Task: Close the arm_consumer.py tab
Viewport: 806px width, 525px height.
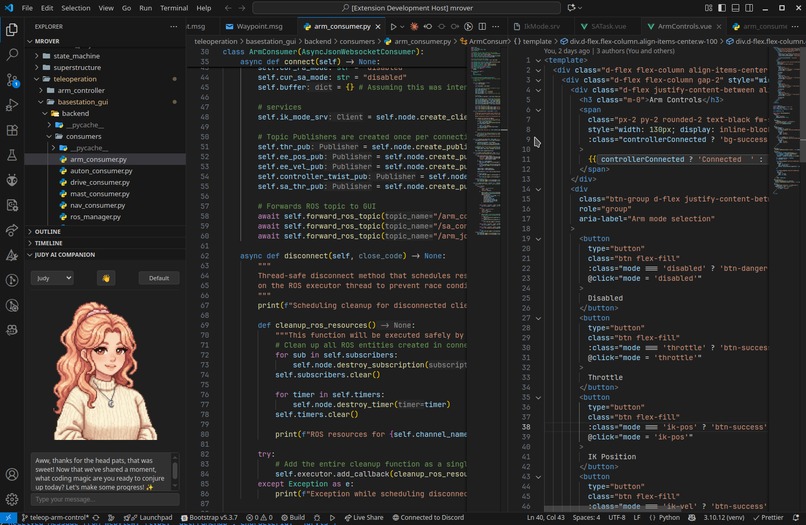Action: [378, 26]
